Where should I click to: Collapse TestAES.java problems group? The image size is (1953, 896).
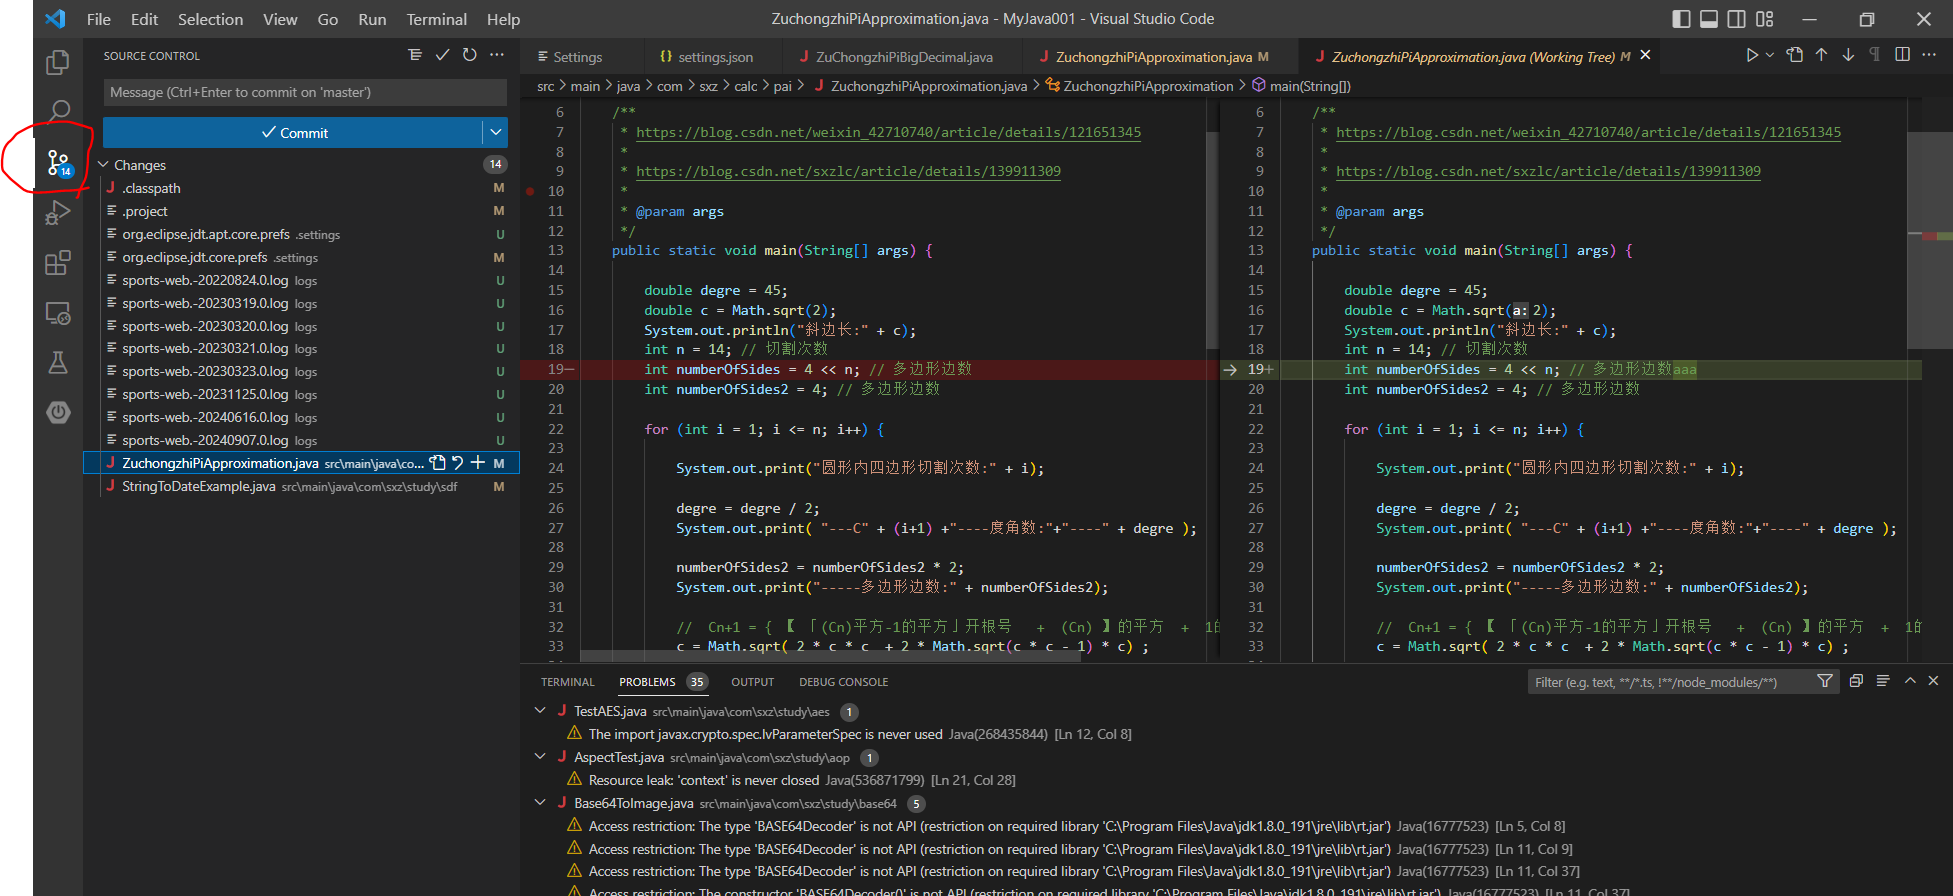[x=540, y=711]
